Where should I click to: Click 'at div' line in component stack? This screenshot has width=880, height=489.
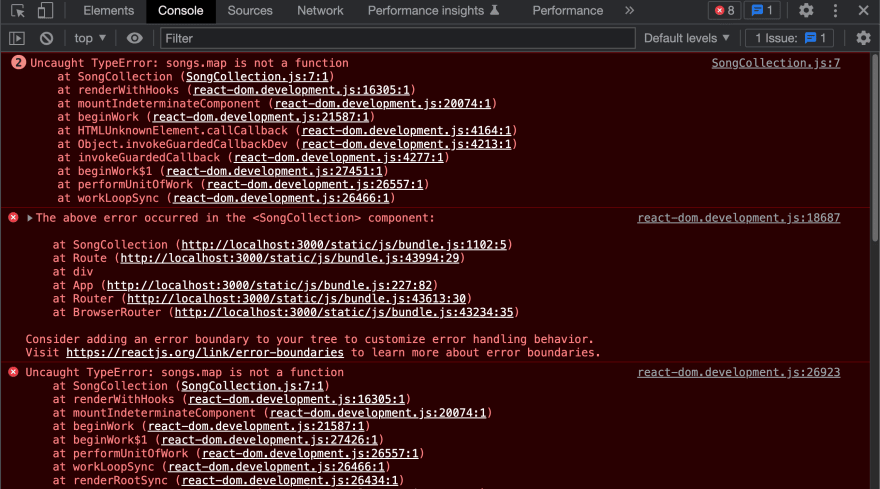coord(73,272)
